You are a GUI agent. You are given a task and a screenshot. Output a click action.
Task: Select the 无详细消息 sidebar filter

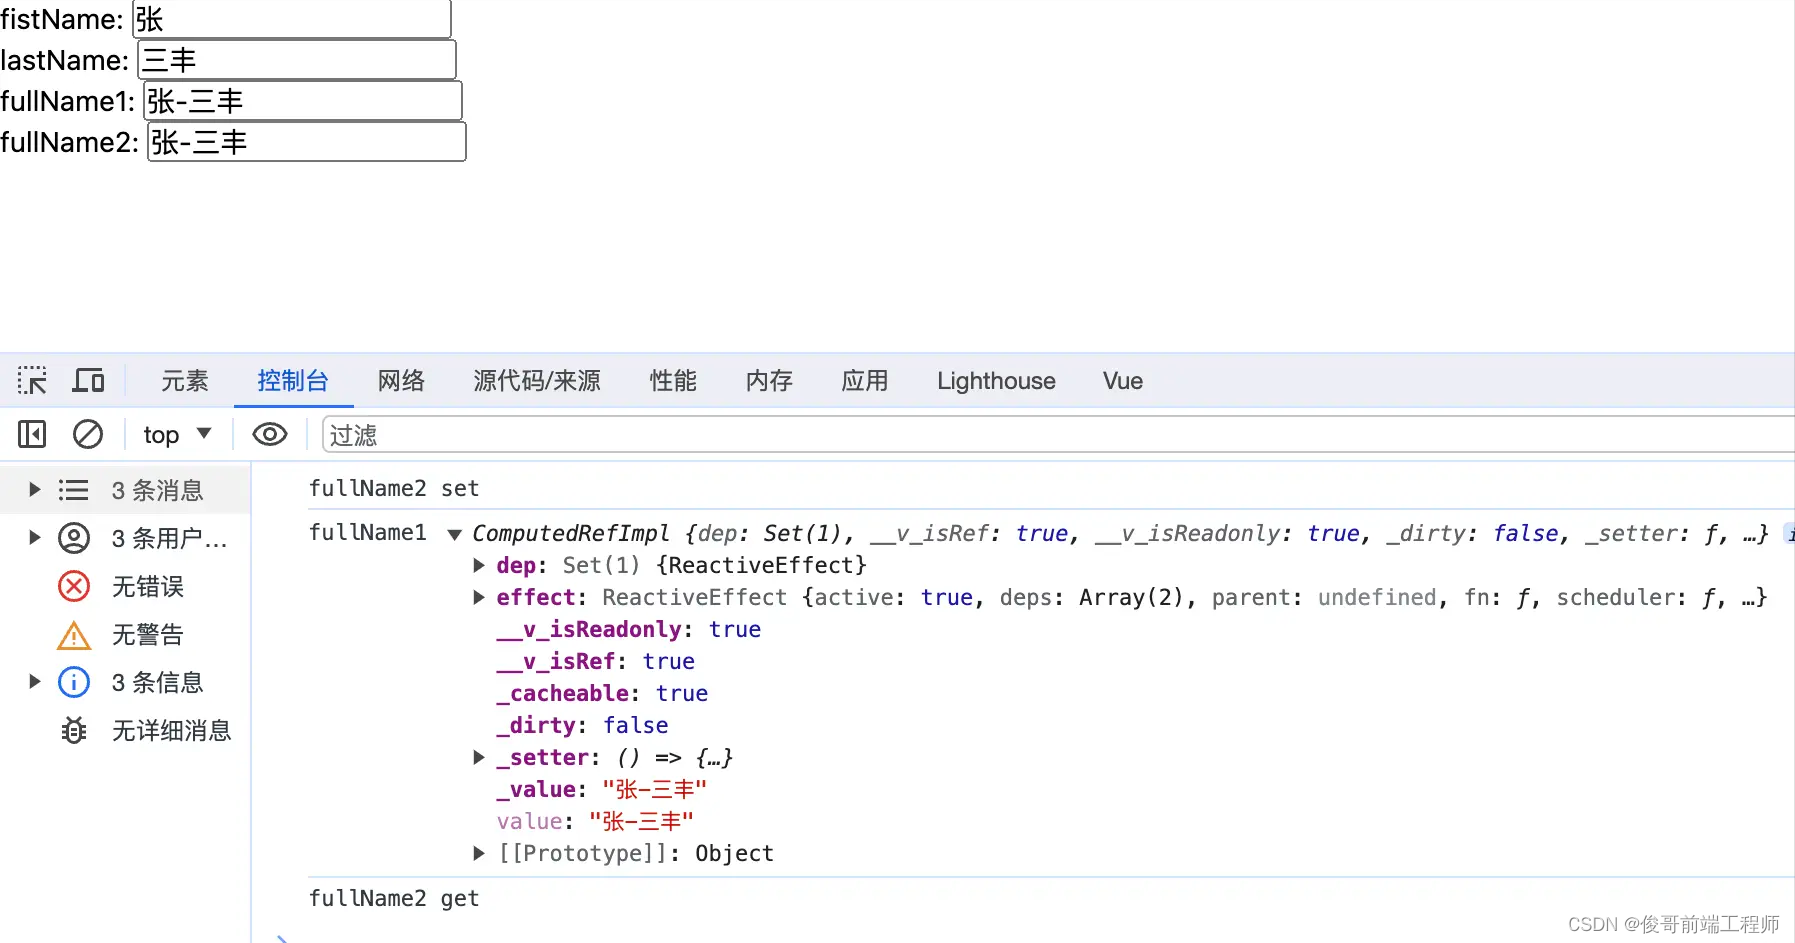[x=125, y=730]
